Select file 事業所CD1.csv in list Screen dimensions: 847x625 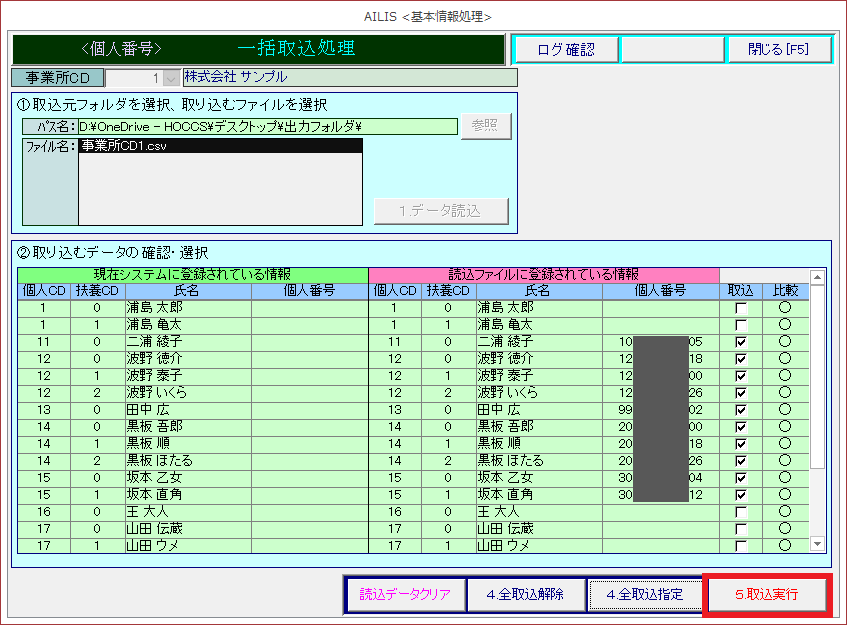pos(220,147)
